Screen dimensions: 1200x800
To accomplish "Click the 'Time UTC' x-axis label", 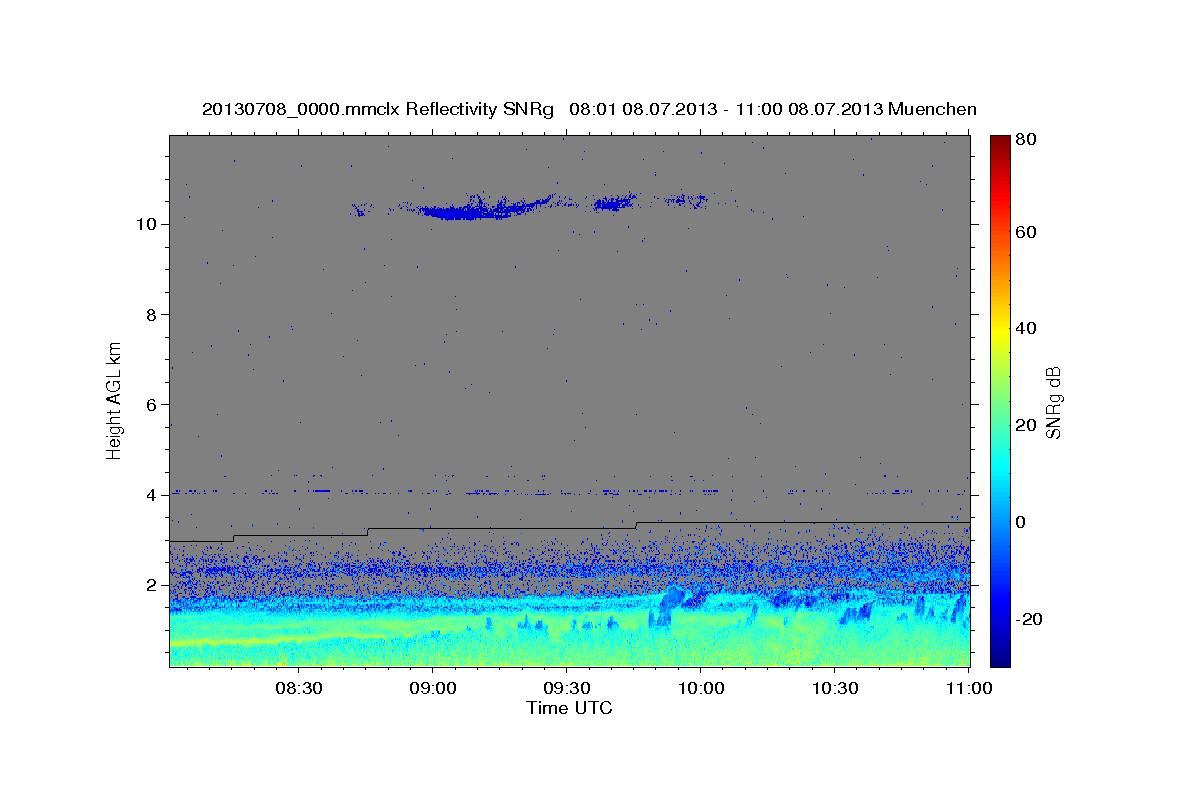I will click(x=569, y=708).
